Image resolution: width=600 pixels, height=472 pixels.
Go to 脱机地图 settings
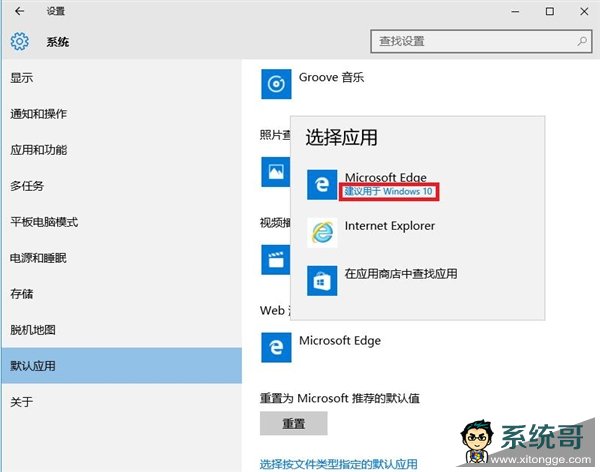(x=121, y=330)
